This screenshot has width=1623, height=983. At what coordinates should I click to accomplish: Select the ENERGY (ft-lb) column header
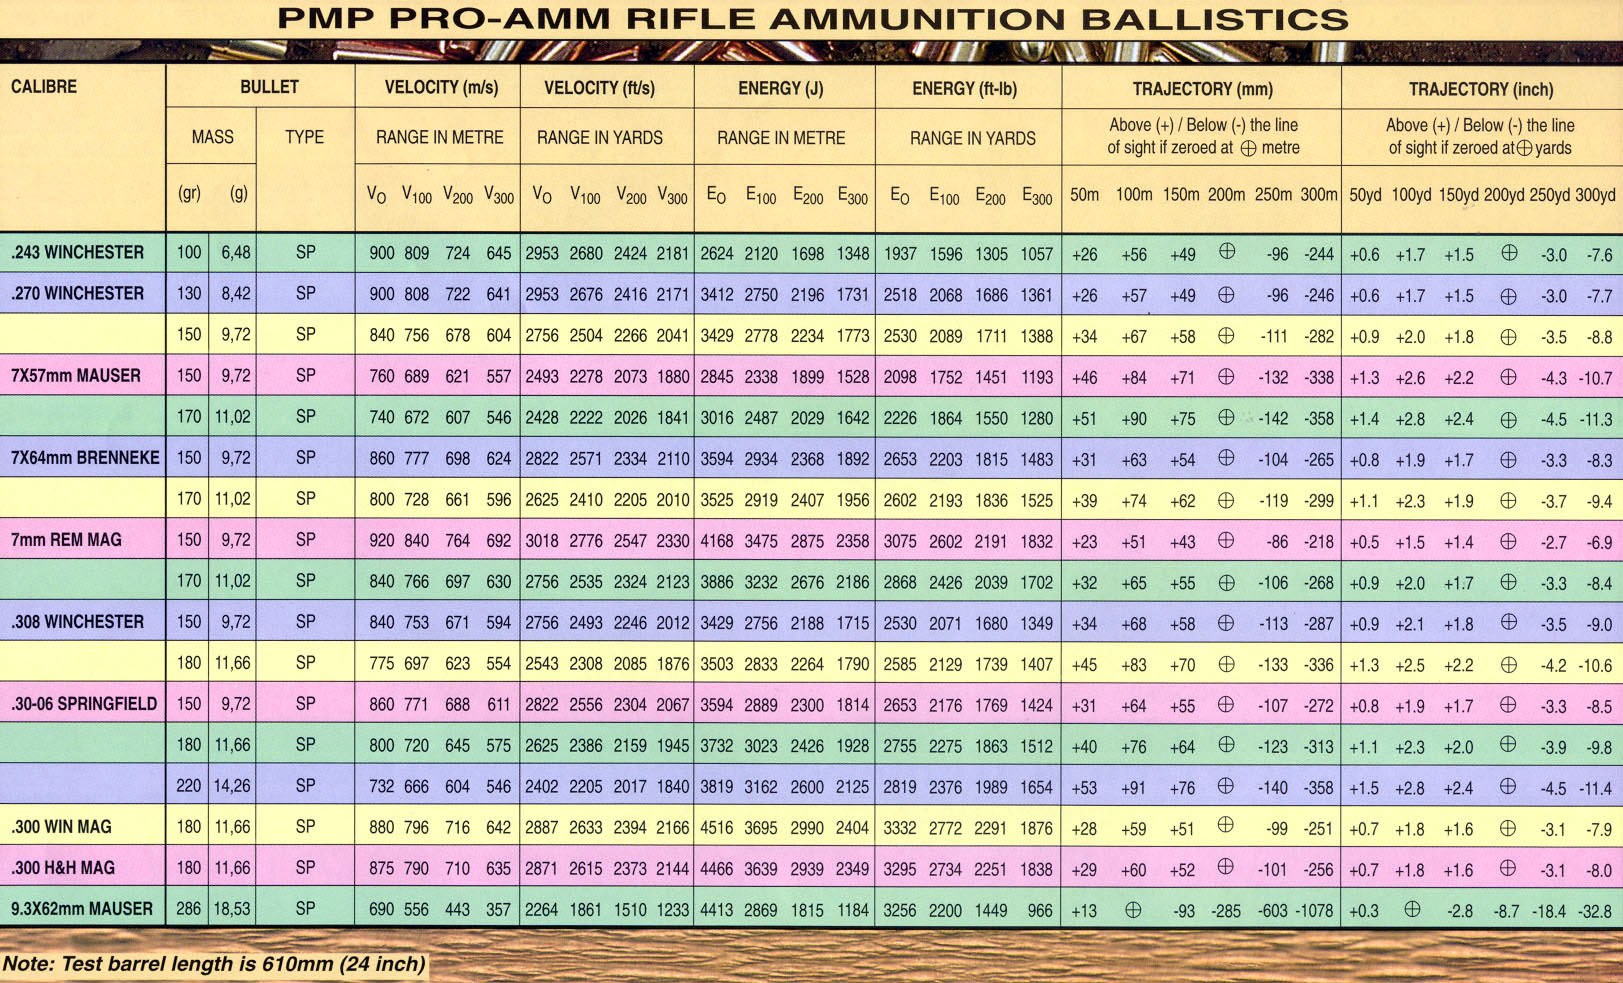(964, 89)
